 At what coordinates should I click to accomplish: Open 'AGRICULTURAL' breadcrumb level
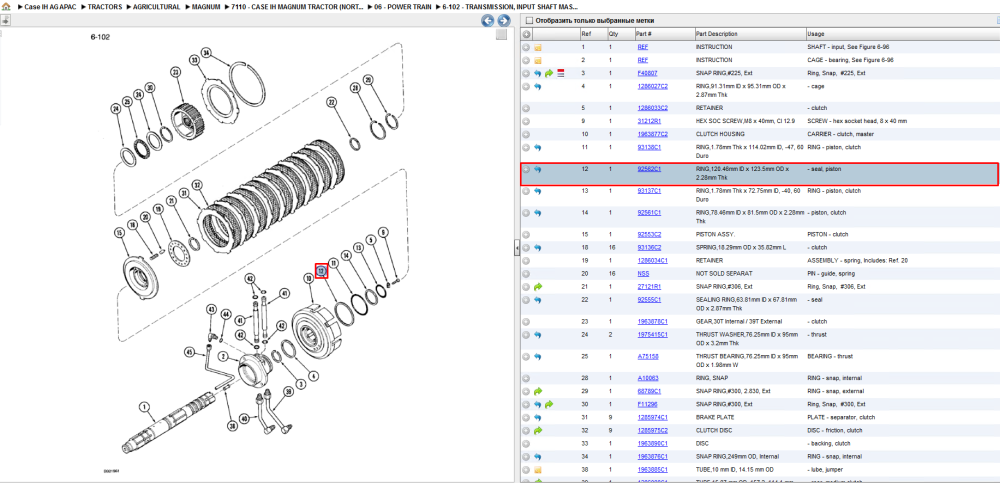click(157, 6)
